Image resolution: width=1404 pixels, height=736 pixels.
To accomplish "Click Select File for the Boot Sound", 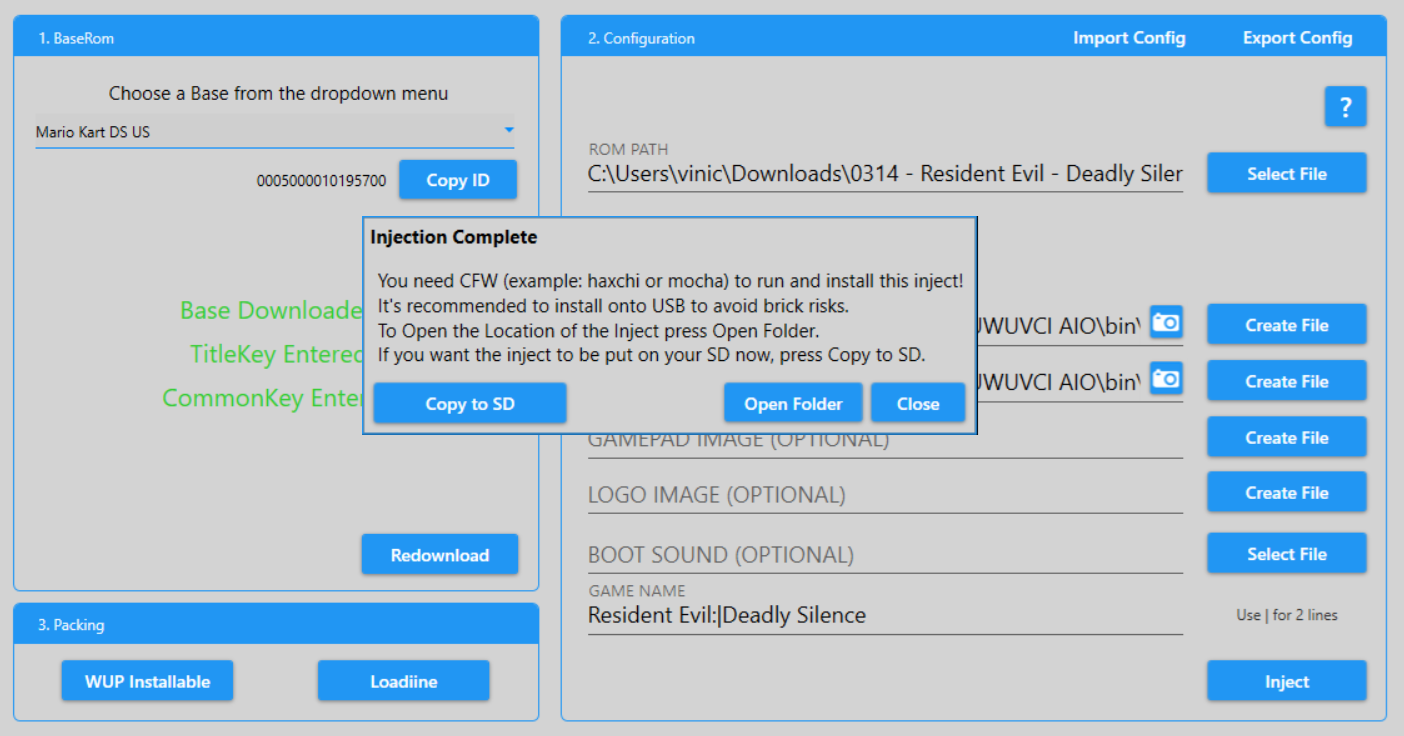I will click(1286, 554).
